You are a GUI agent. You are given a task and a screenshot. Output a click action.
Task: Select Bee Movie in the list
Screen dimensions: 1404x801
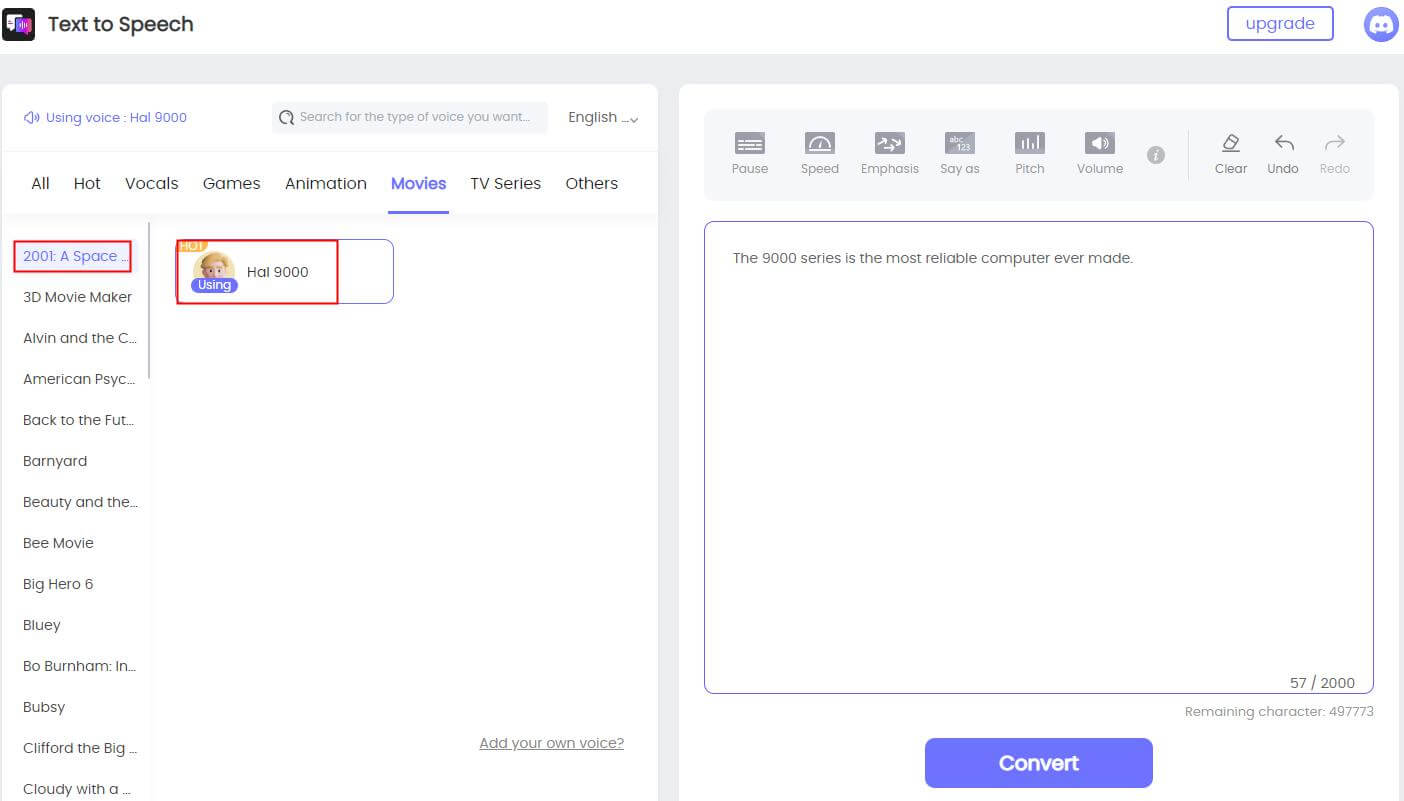coord(58,543)
